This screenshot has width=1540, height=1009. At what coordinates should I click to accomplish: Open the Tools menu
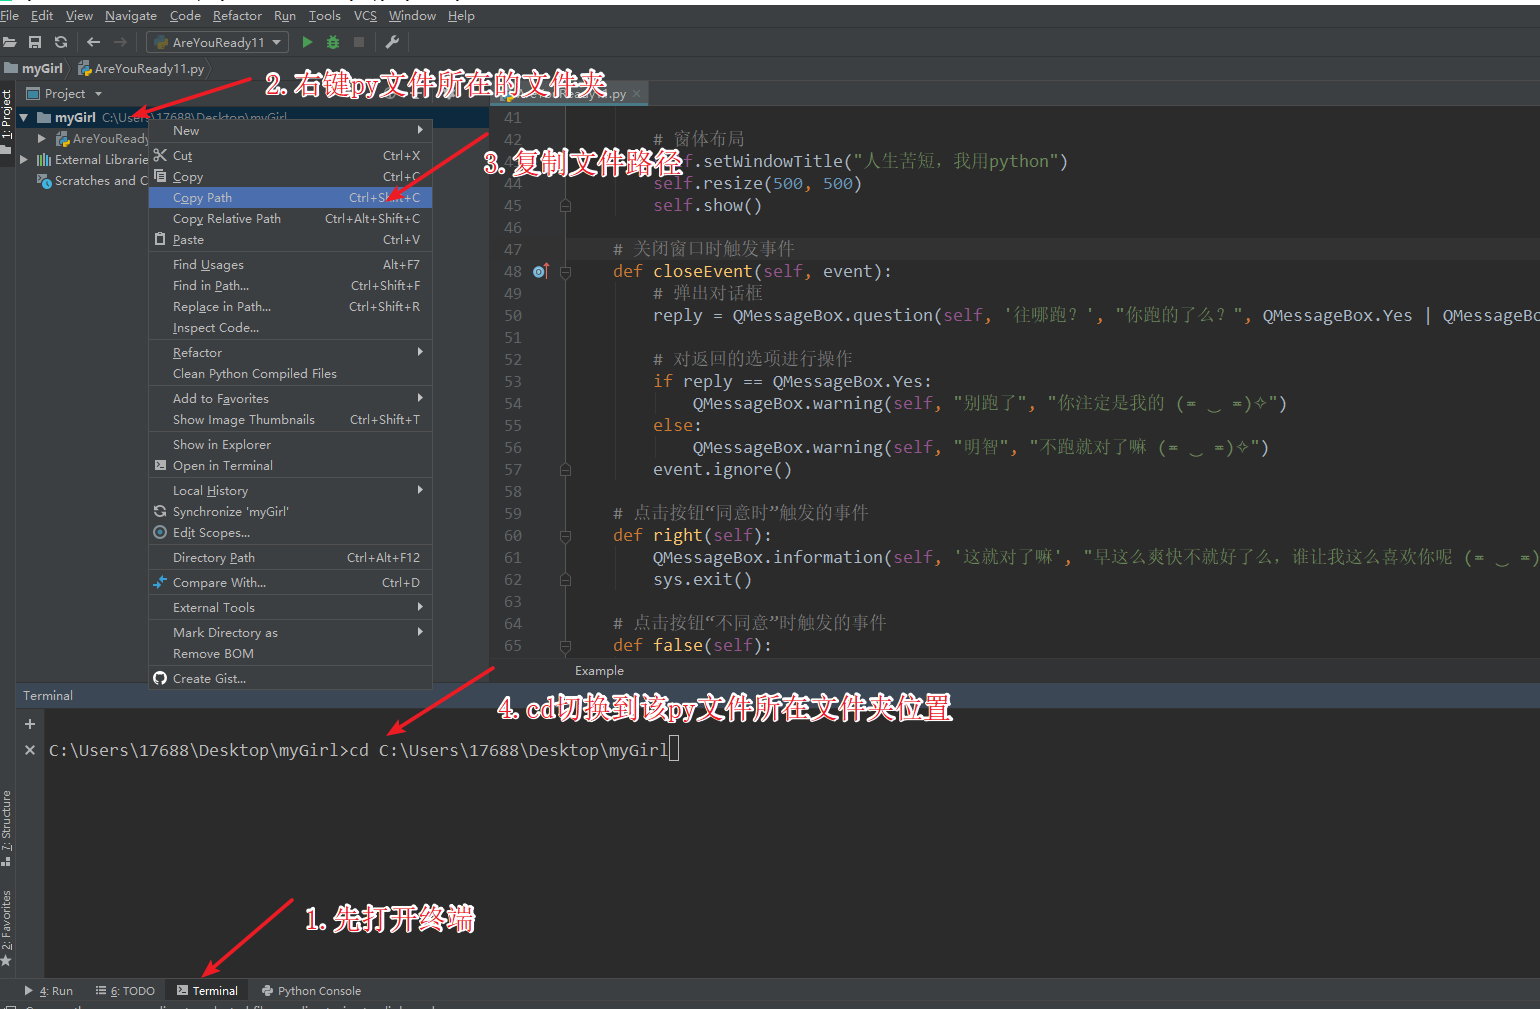coord(324,15)
